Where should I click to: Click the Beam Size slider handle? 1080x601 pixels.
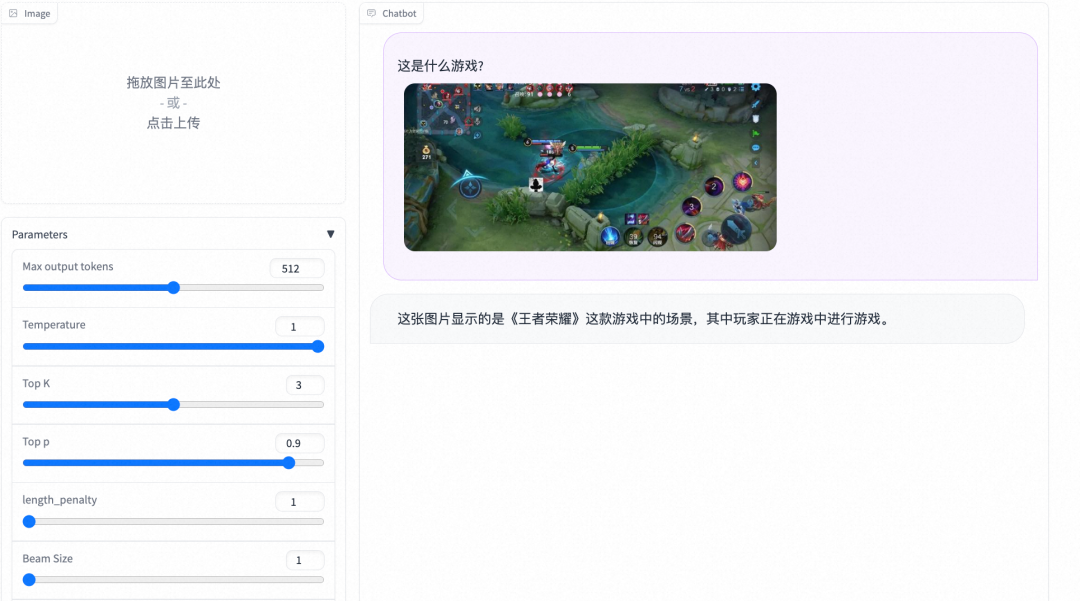[29, 580]
